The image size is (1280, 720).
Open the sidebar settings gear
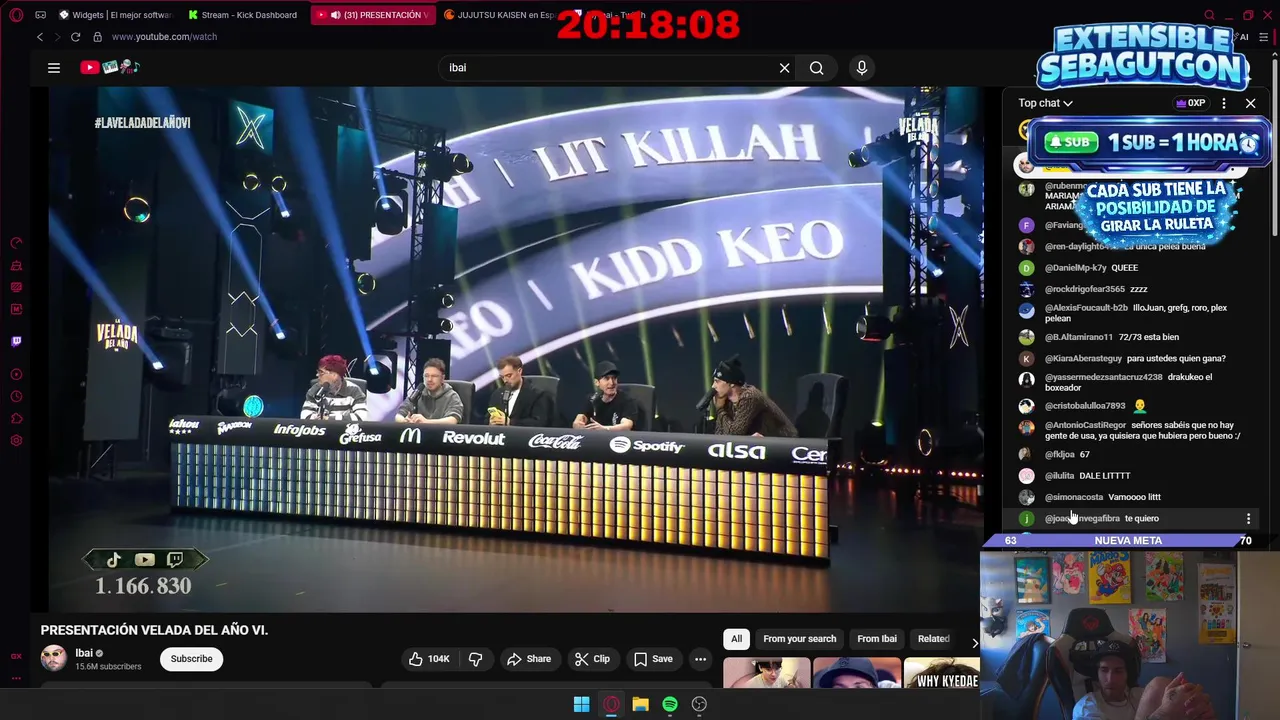(16, 441)
